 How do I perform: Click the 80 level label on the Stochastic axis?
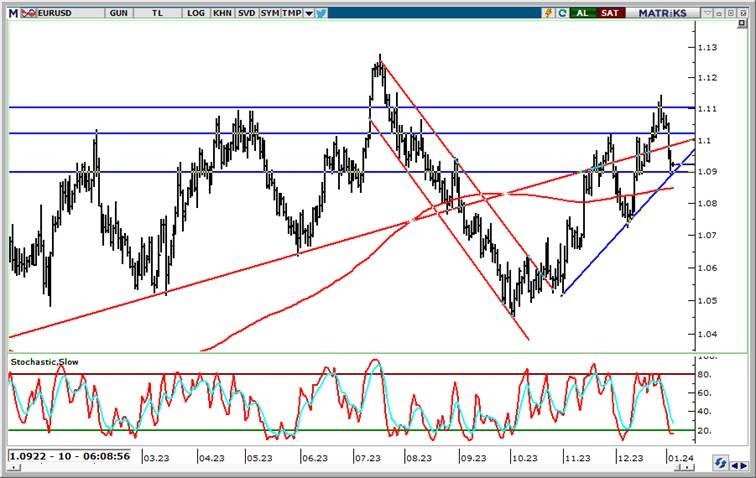click(x=705, y=374)
